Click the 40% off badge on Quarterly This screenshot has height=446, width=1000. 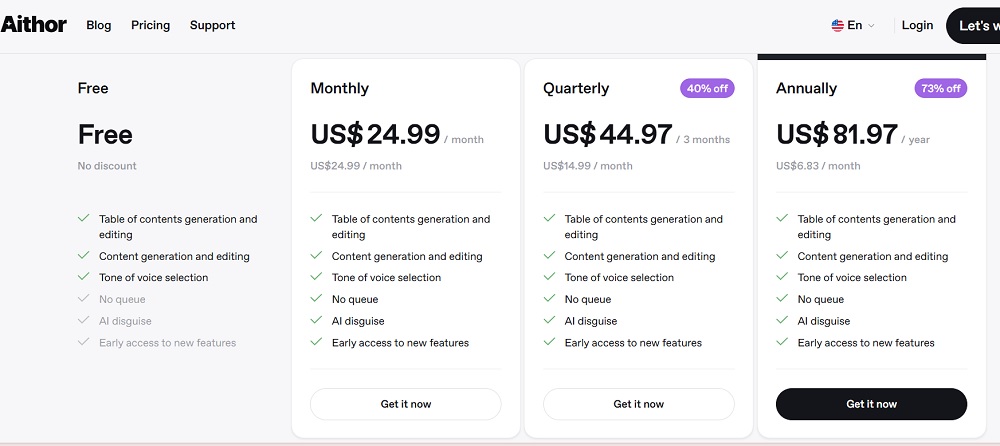point(707,88)
